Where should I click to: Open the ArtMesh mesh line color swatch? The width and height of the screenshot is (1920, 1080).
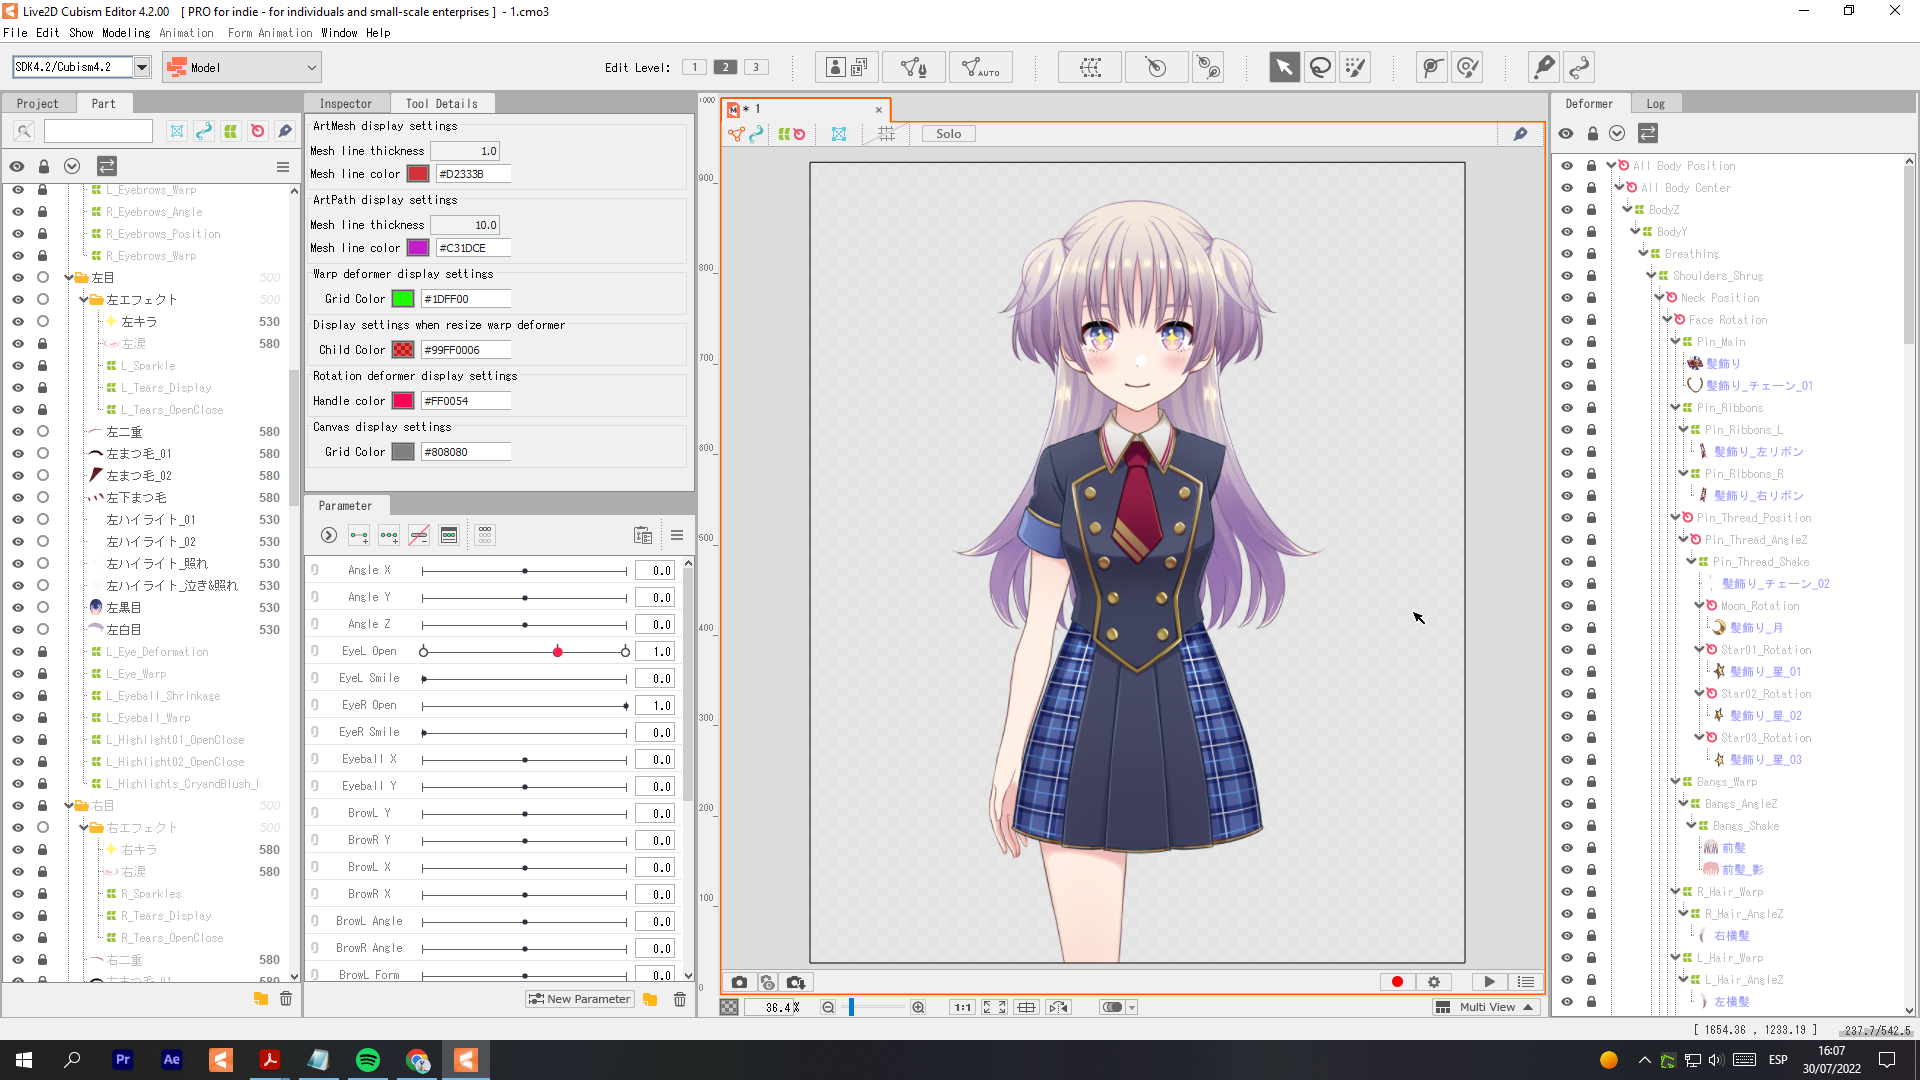point(418,174)
